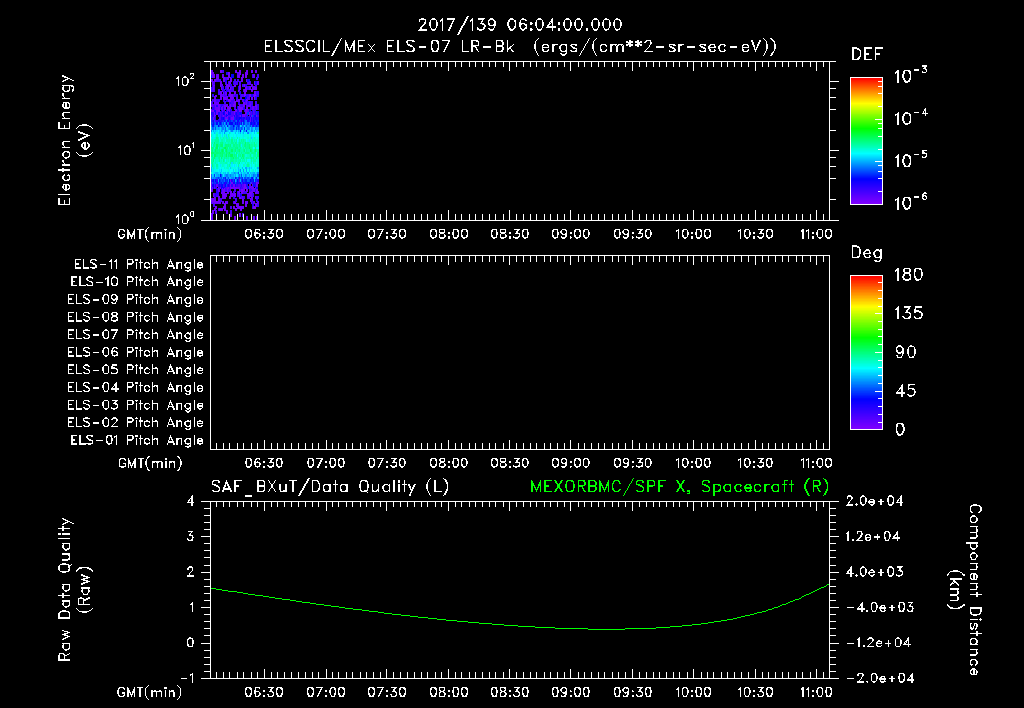Click the 10^-4 DEF scale value
The height and width of the screenshot is (708, 1024).
[x=910, y=118]
